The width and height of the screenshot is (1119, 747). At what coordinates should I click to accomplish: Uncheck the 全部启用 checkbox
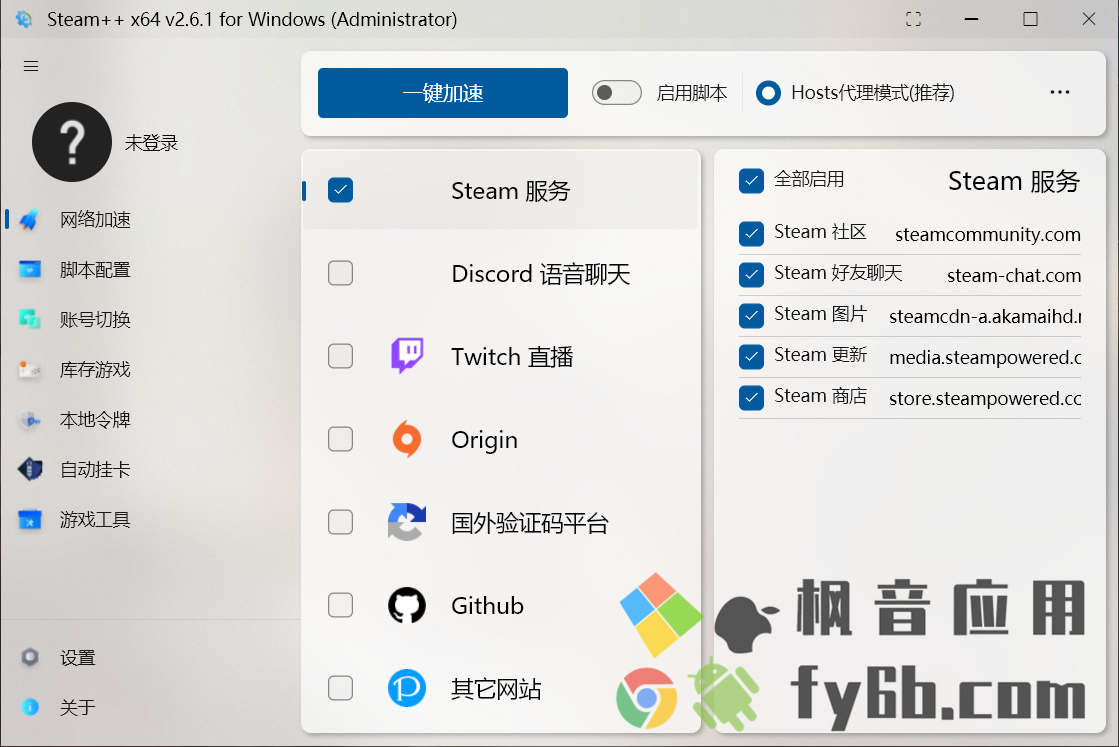coord(751,181)
